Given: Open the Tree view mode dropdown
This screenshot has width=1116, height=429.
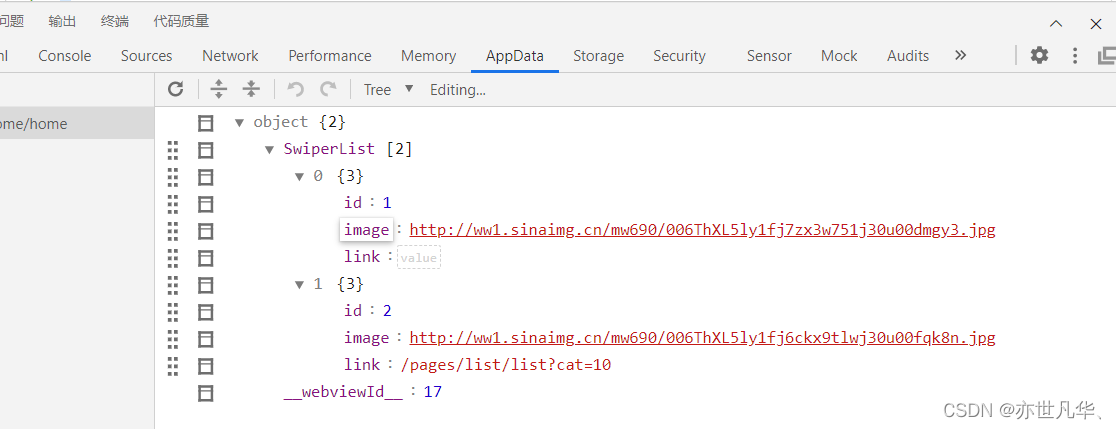Looking at the screenshot, I should point(388,90).
